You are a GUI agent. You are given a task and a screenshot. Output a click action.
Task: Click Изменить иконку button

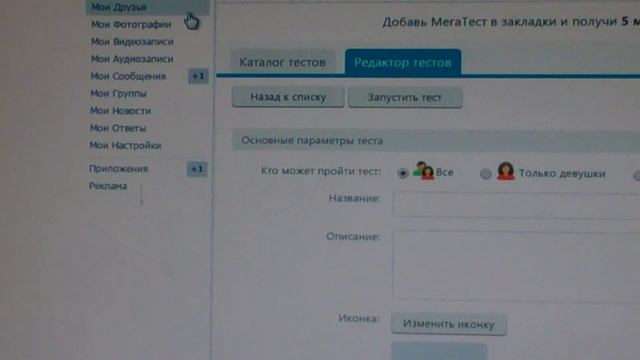tap(449, 324)
